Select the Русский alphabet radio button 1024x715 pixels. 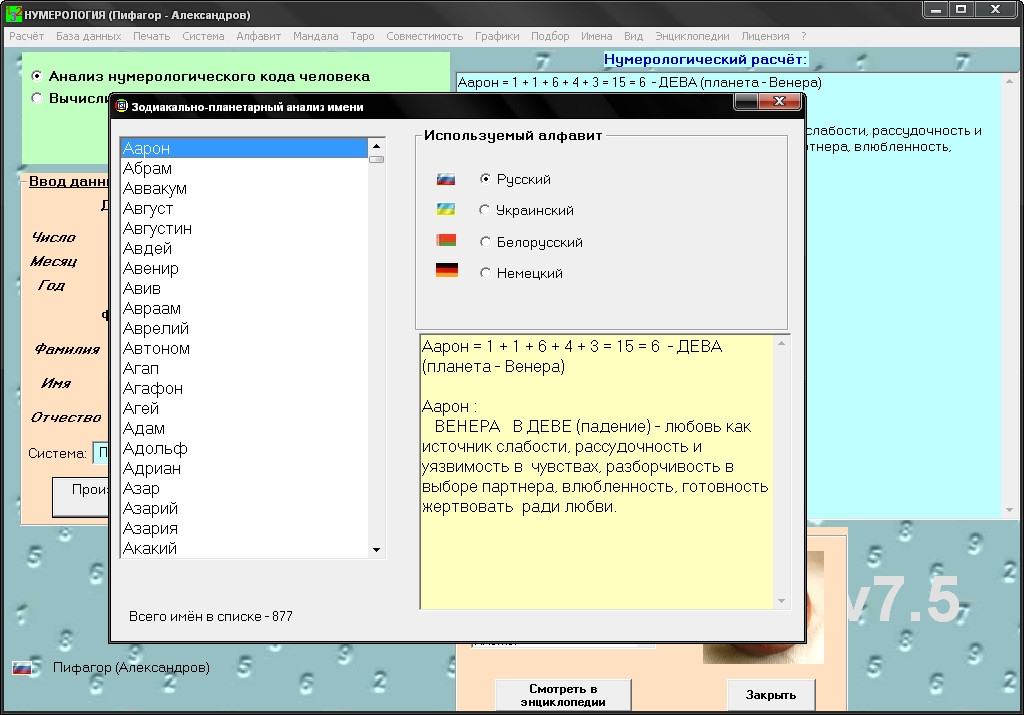pos(485,178)
